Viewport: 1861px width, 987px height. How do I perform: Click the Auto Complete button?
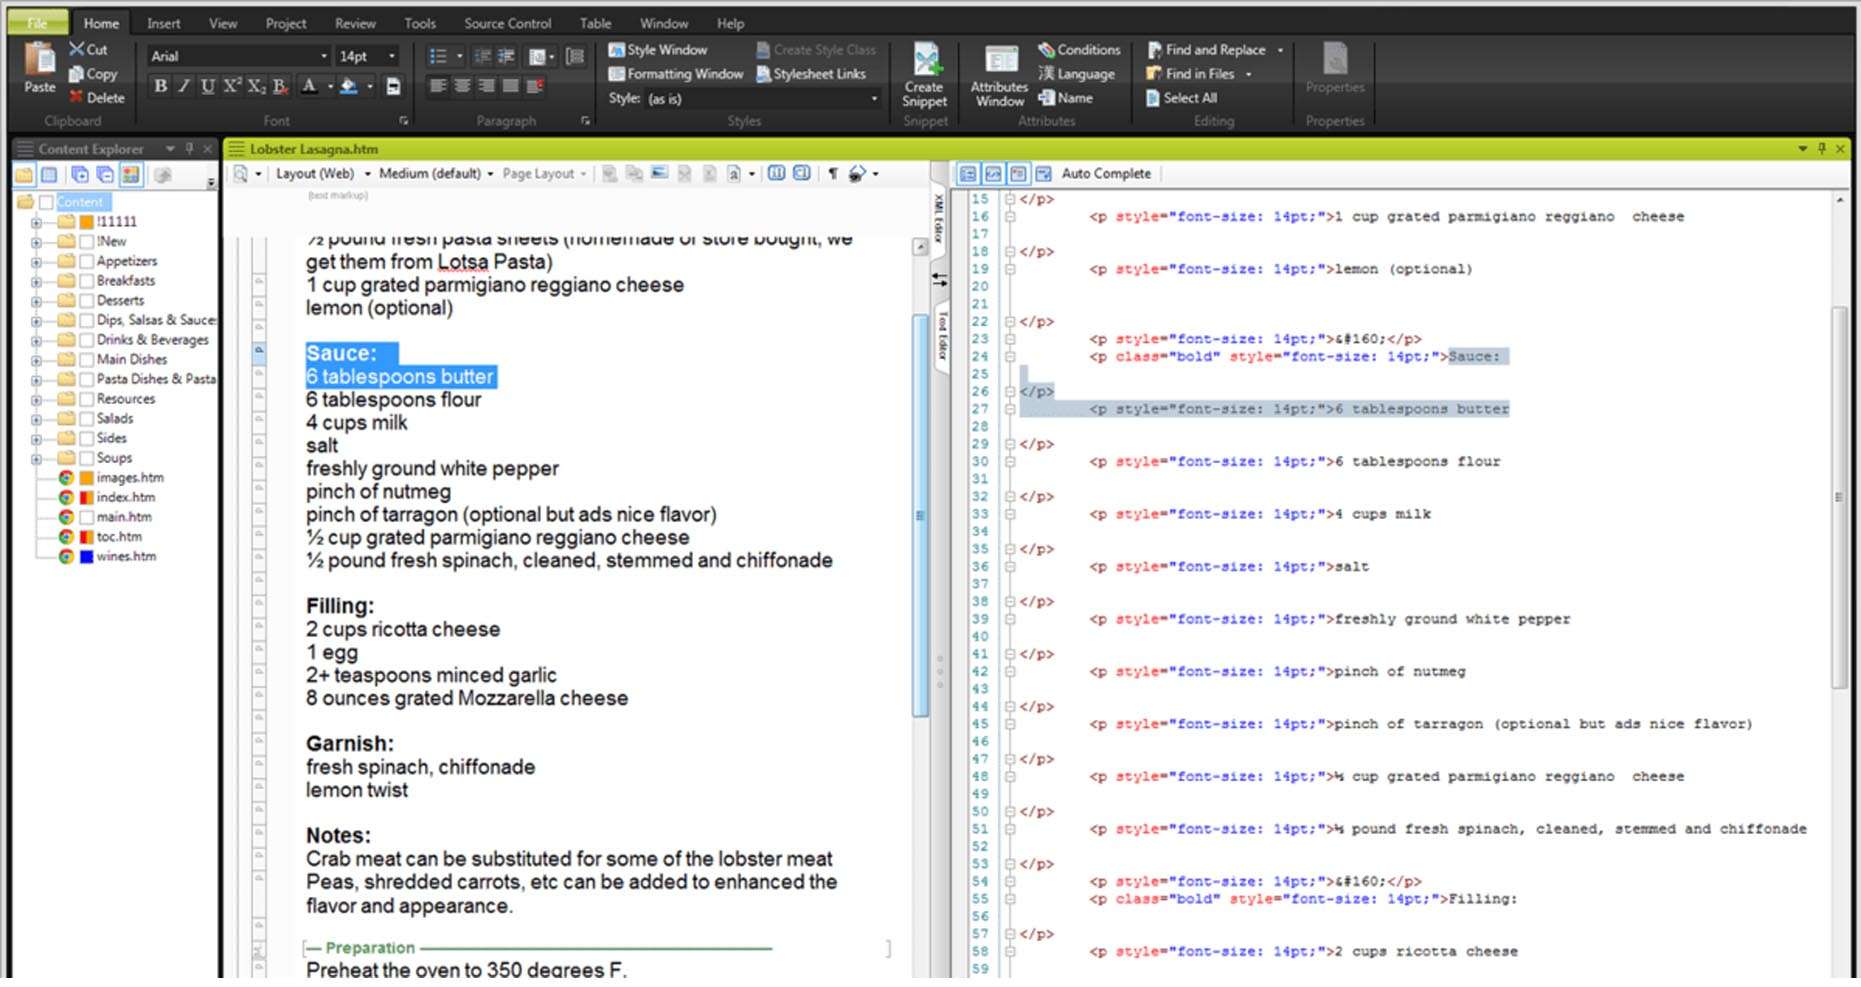tap(1105, 174)
